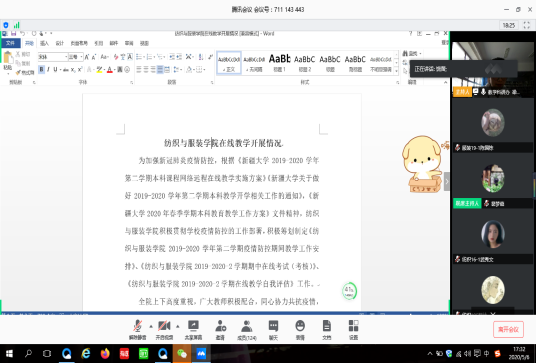536x364 pixels.
Task: Click the Clear Formatting eraser icon
Action: [116, 57]
